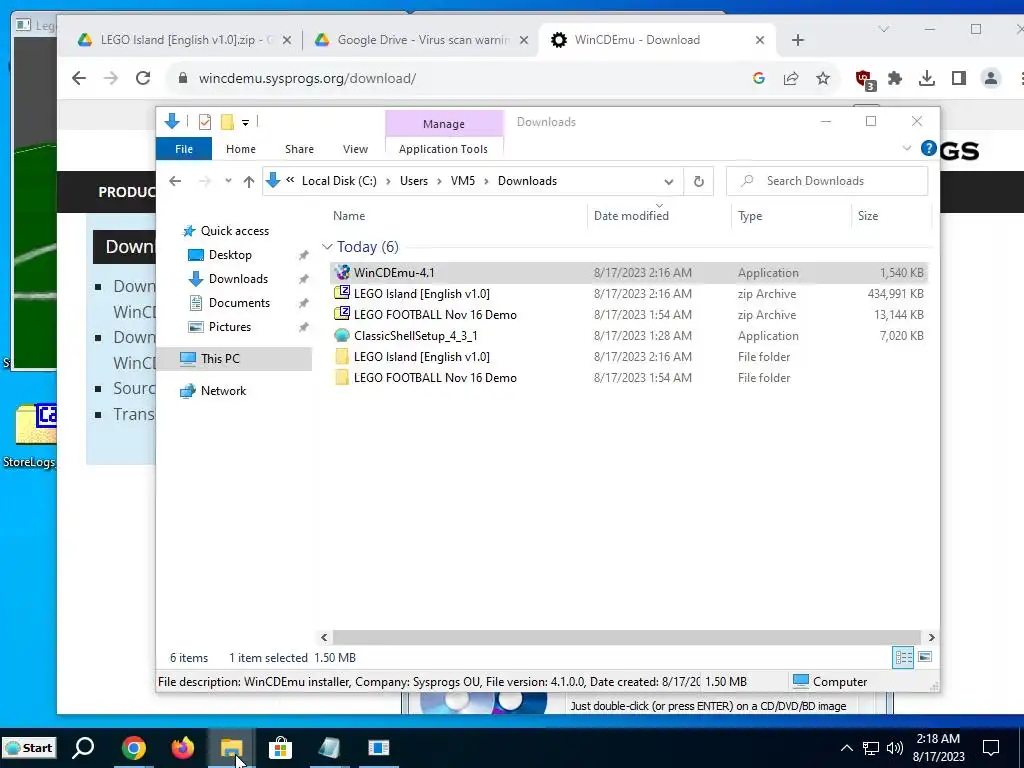Open the Home ribbon tab
1024x768 pixels.
pyautogui.click(x=241, y=149)
